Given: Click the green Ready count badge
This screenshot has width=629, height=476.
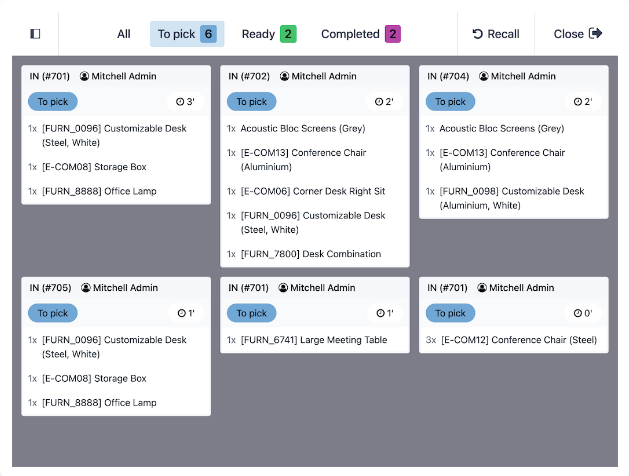Looking at the screenshot, I should [288, 34].
